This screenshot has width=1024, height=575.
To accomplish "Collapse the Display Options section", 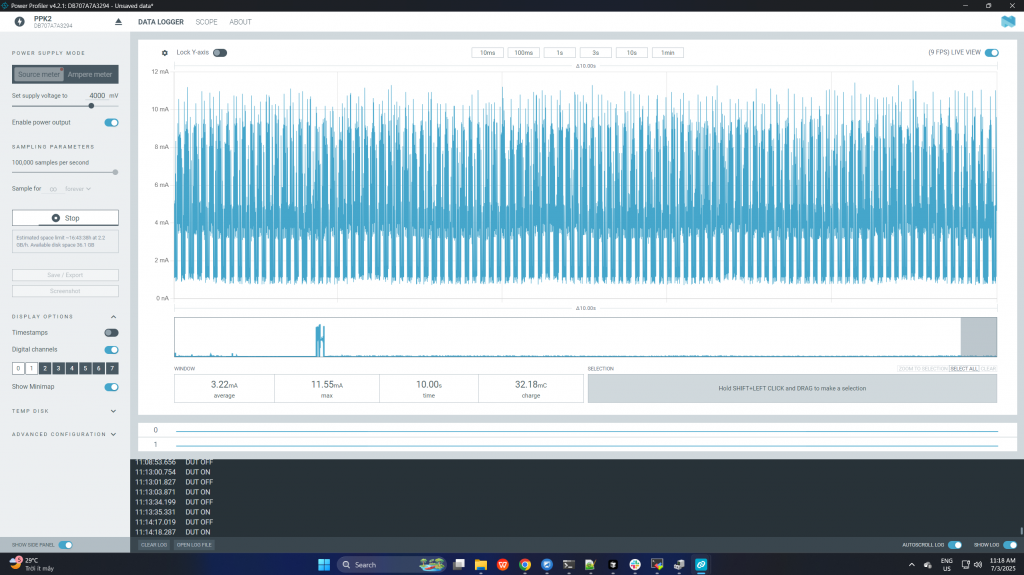I will coord(112,316).
